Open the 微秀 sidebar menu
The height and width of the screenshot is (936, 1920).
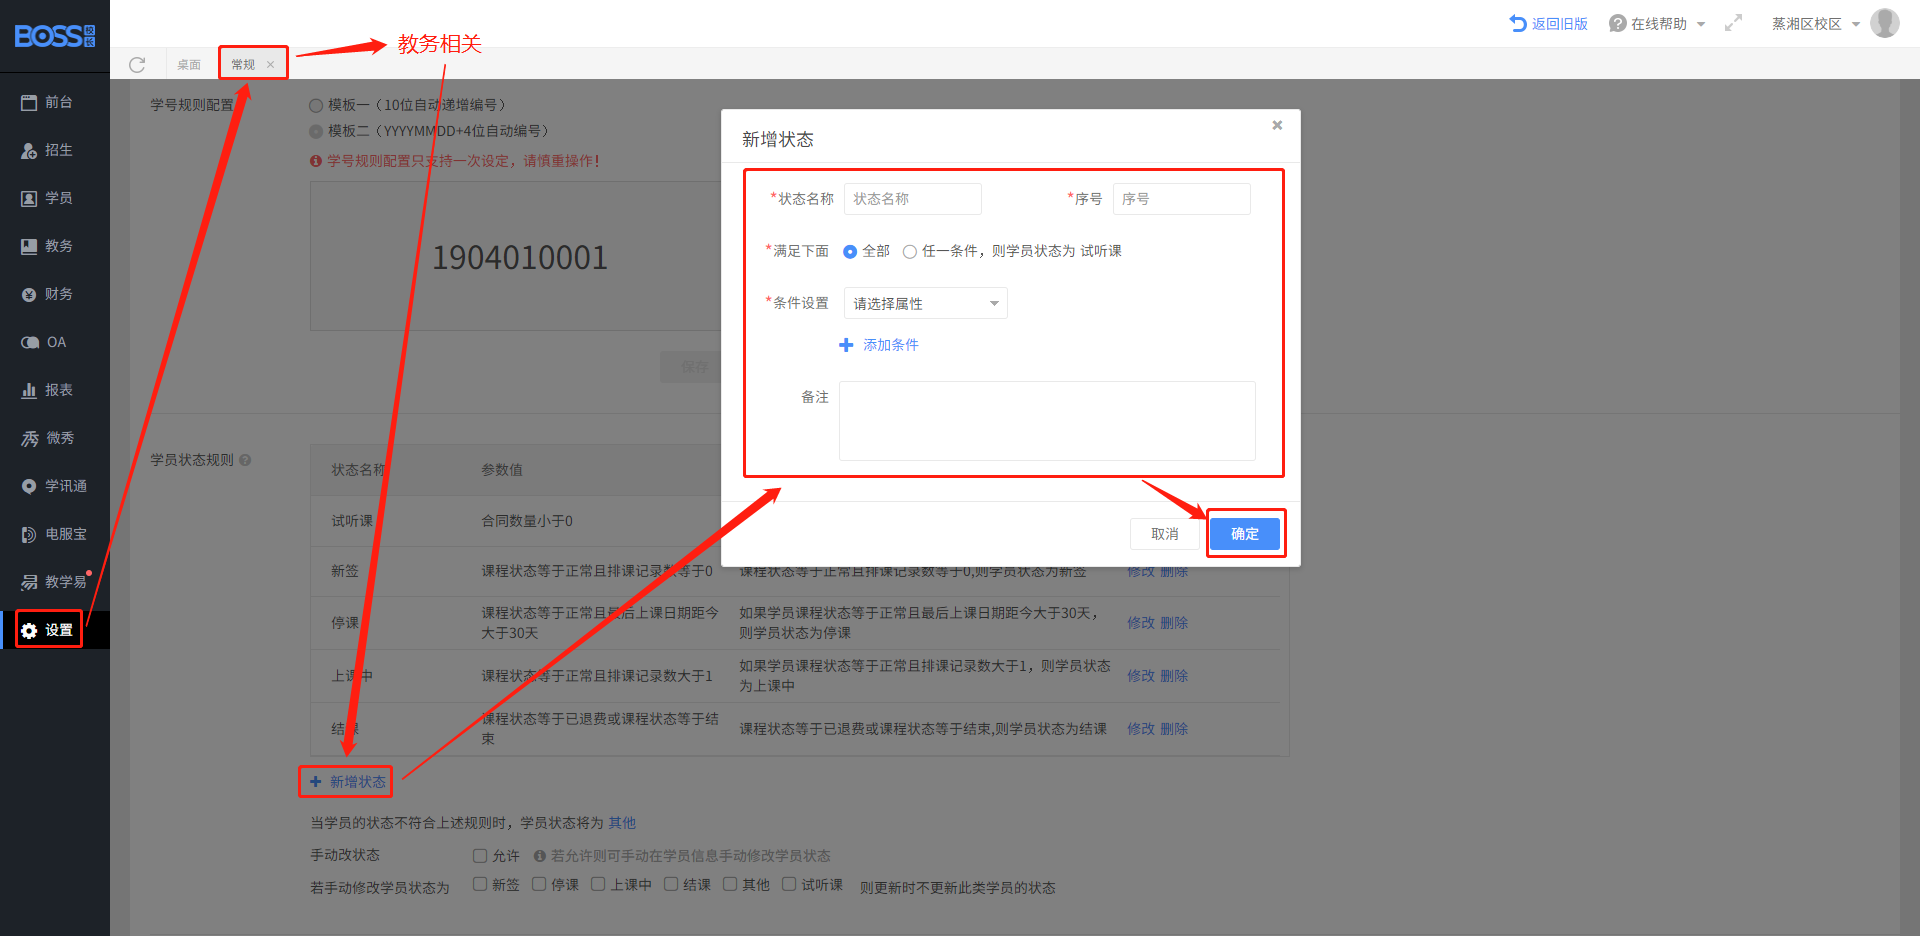[47, 438]
